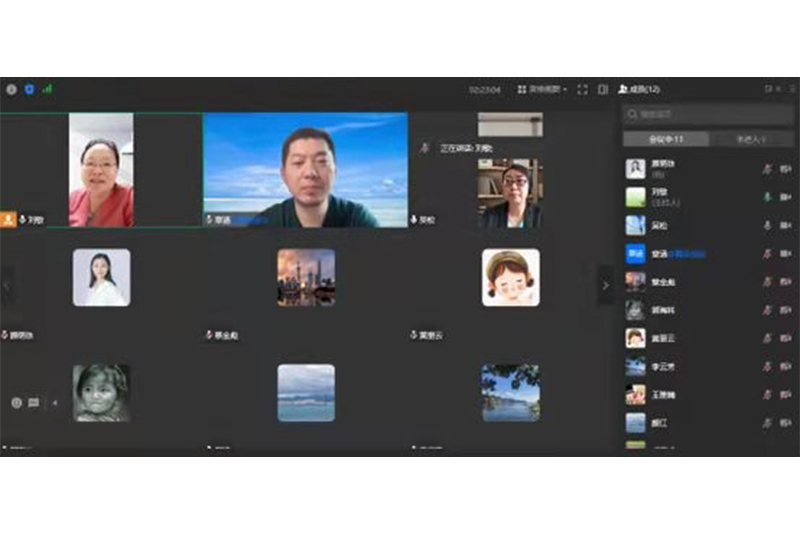Toggle mic for skyline-avatar member in list
Image resolution: width=800 pixels, height=533 pixels.
[767, 282]
